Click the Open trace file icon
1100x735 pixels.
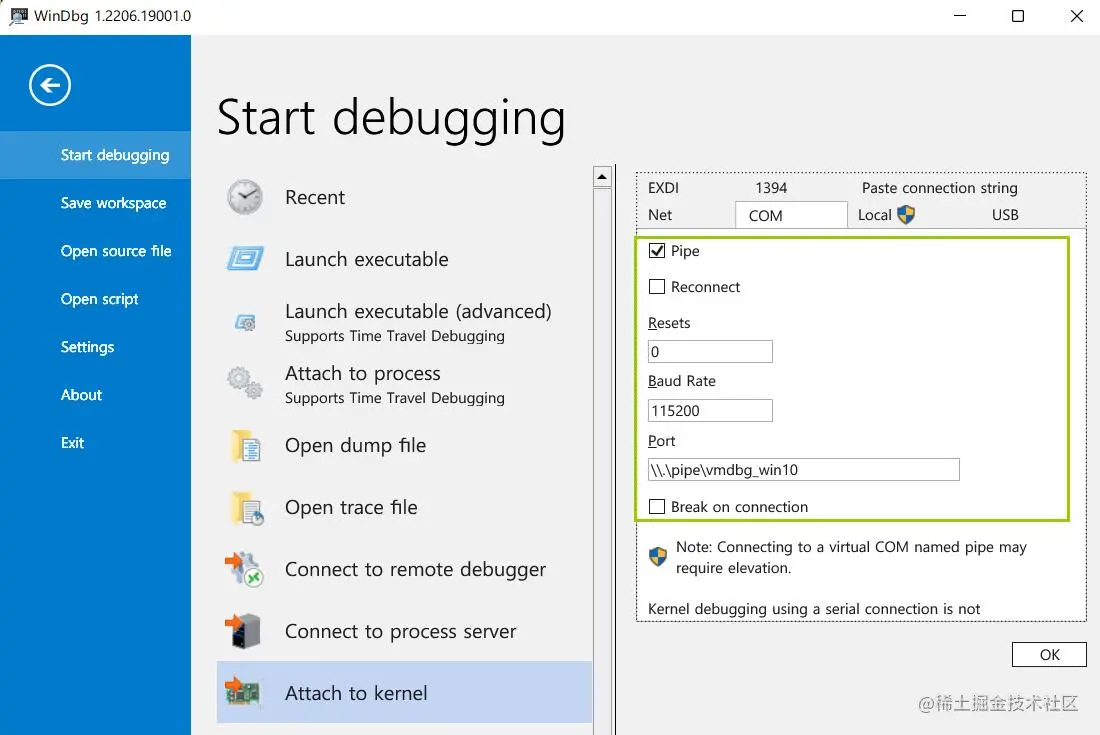click(248, 508)
